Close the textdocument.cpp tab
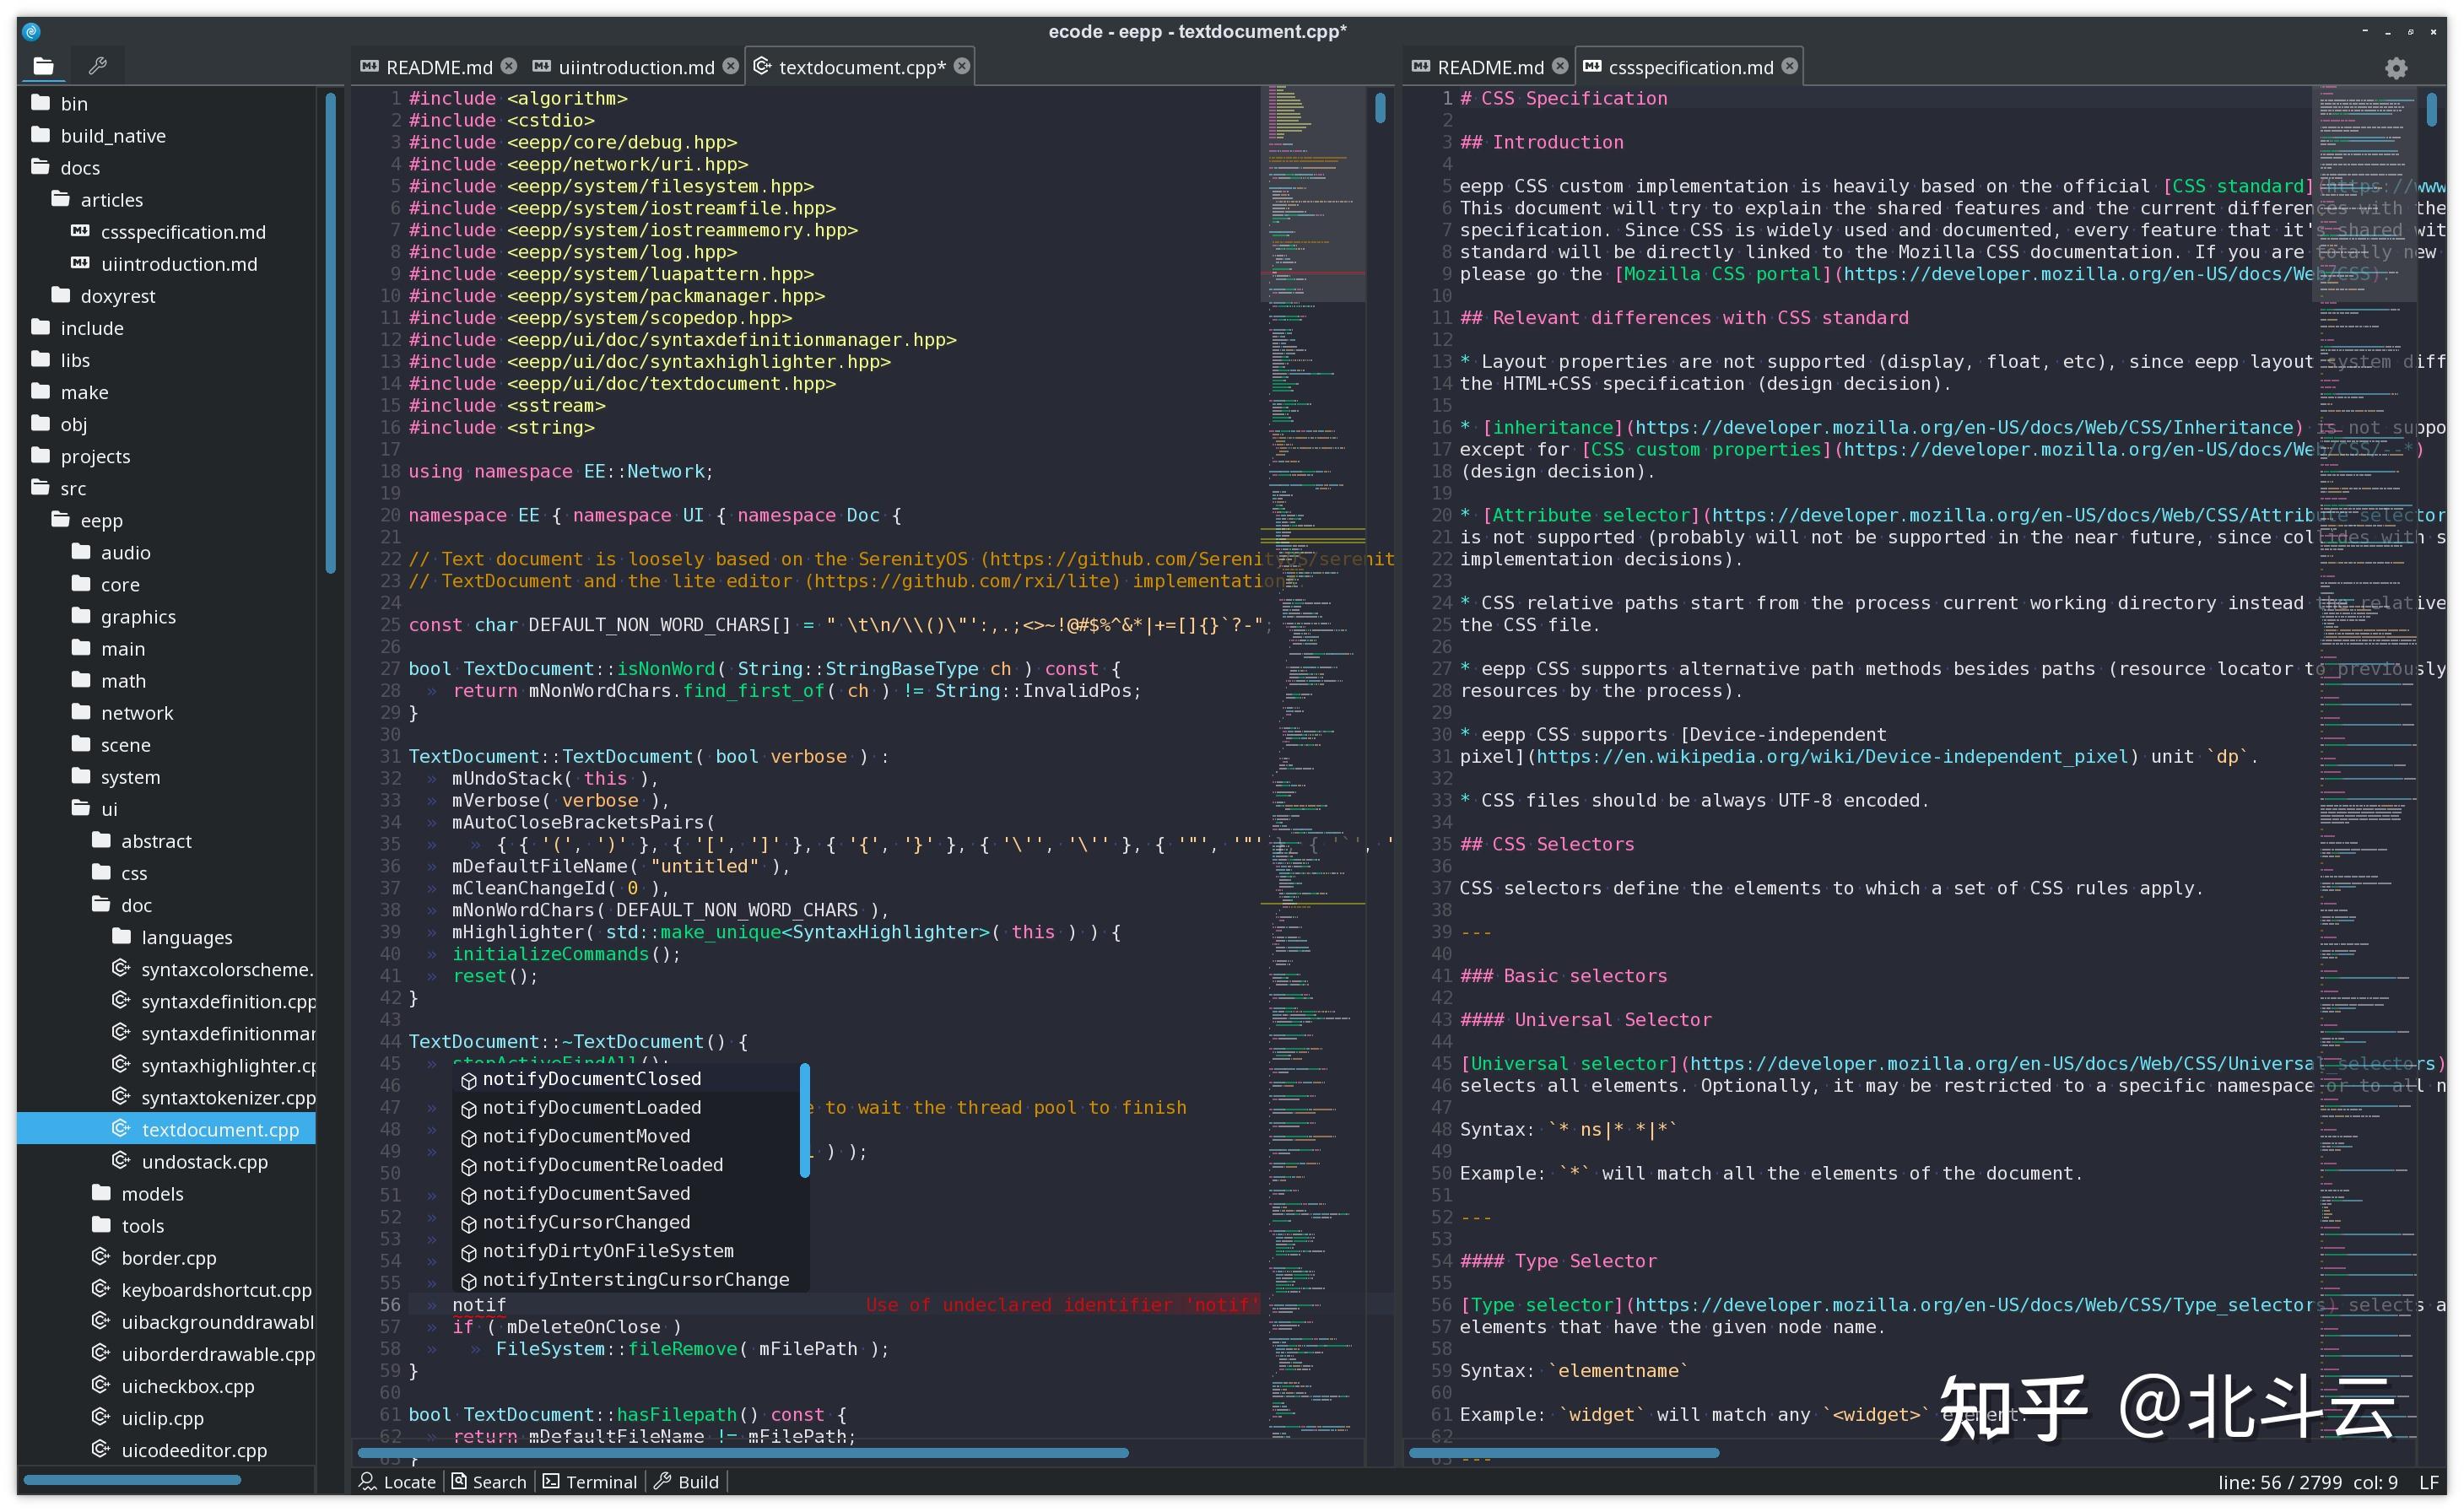 click(x=961, y=66)
